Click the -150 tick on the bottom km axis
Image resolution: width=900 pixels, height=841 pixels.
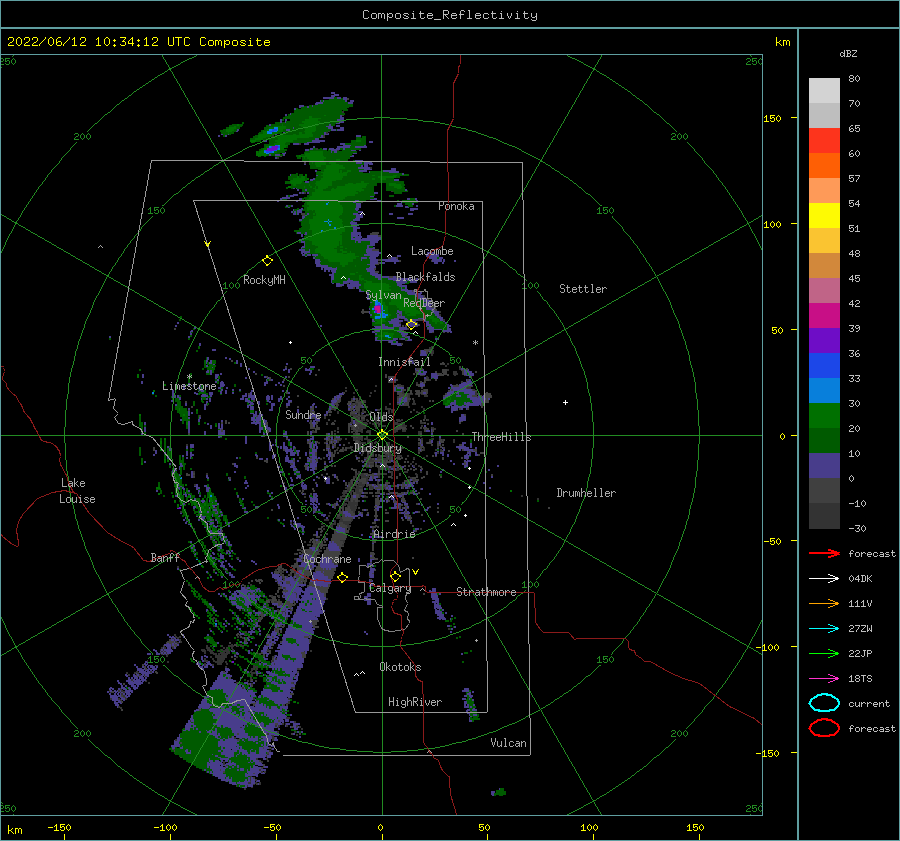pos(59,827)
